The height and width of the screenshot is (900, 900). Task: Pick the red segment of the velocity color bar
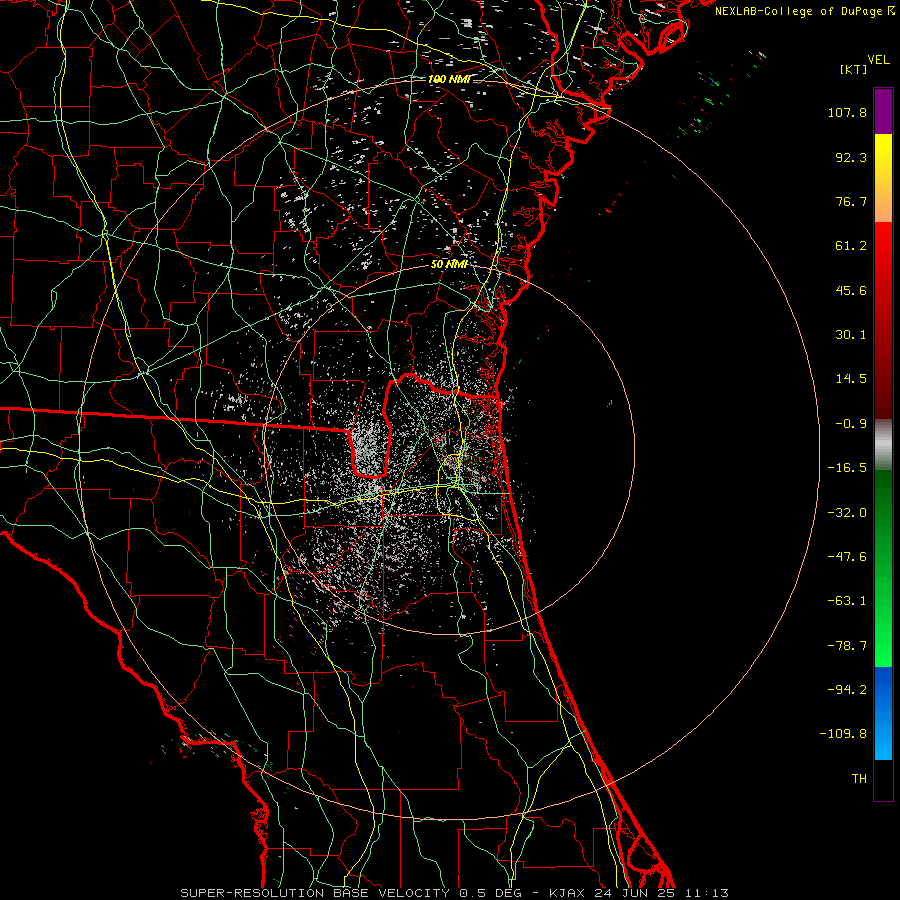(x=883, y=320)
